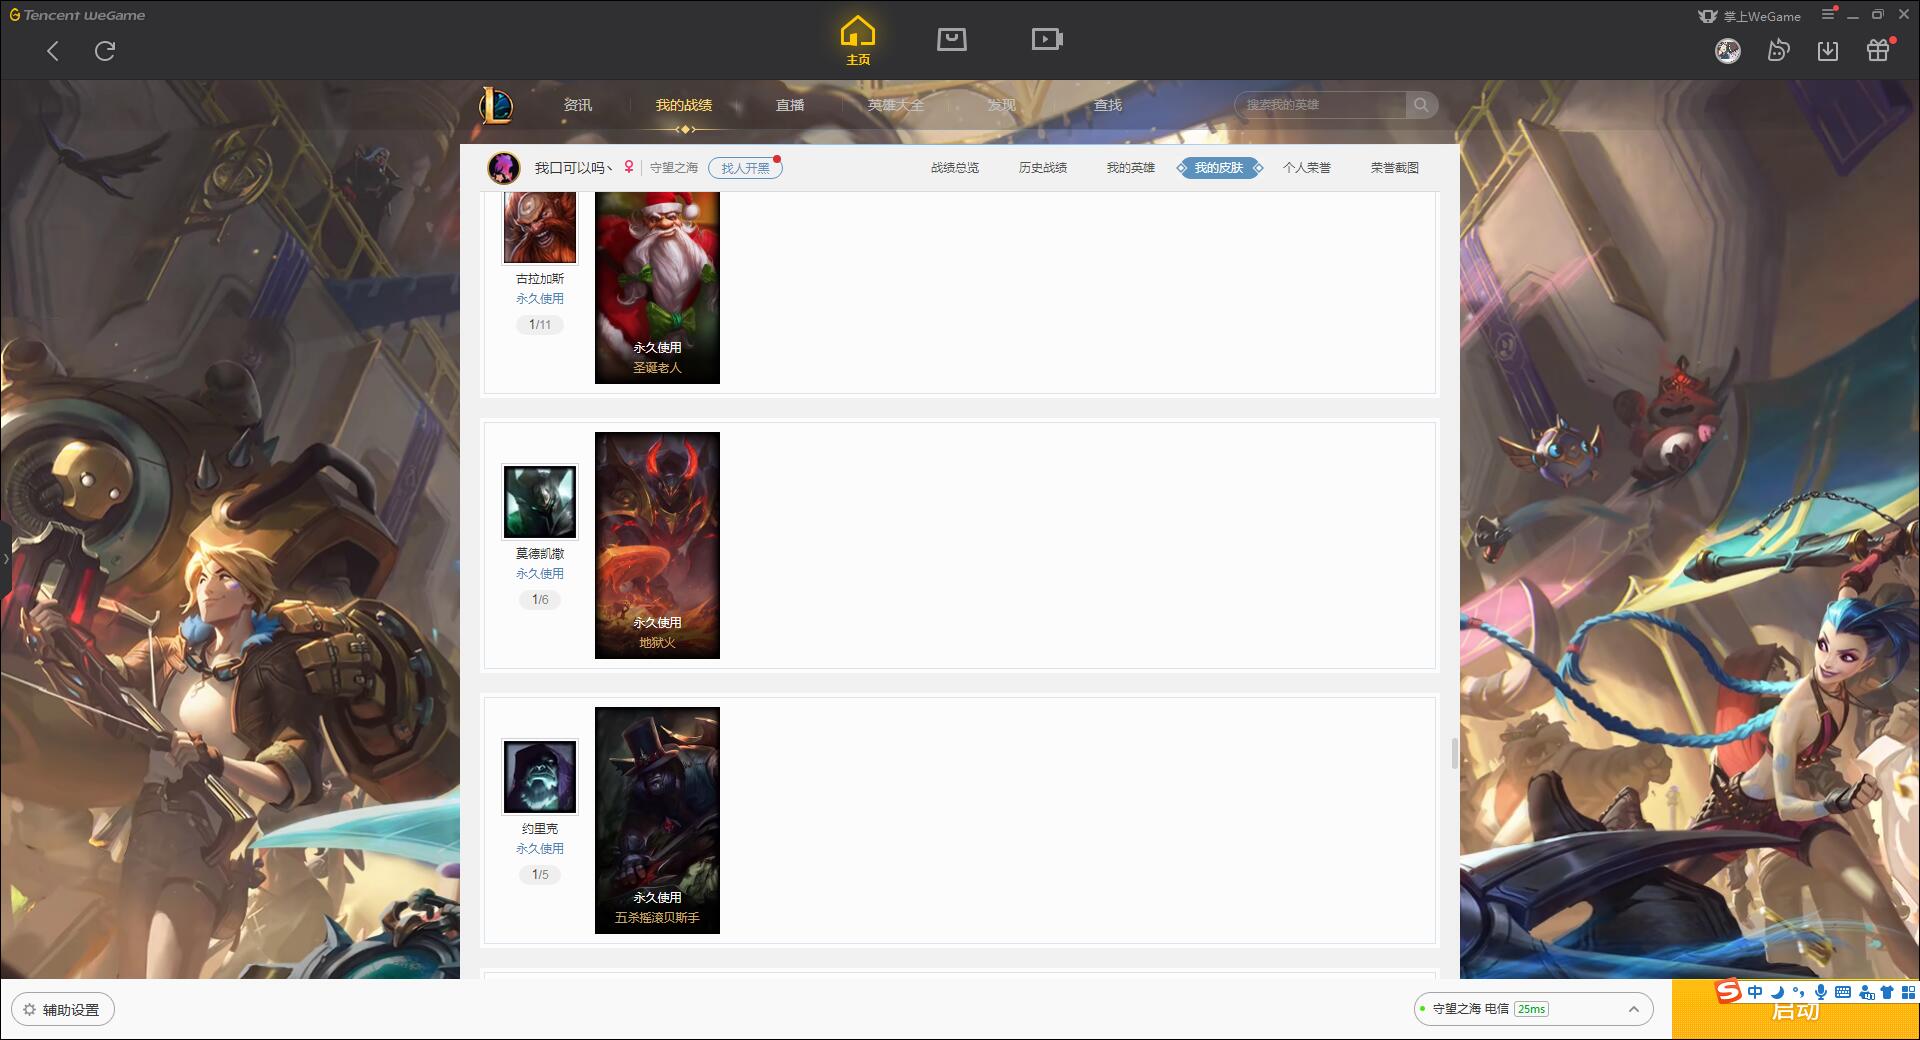The width and height of the screenshot is (1920, 1040).
Task: Click the 莫德凯撒 champion portrait
Action: pyautogui.click(x=540, y=502)
